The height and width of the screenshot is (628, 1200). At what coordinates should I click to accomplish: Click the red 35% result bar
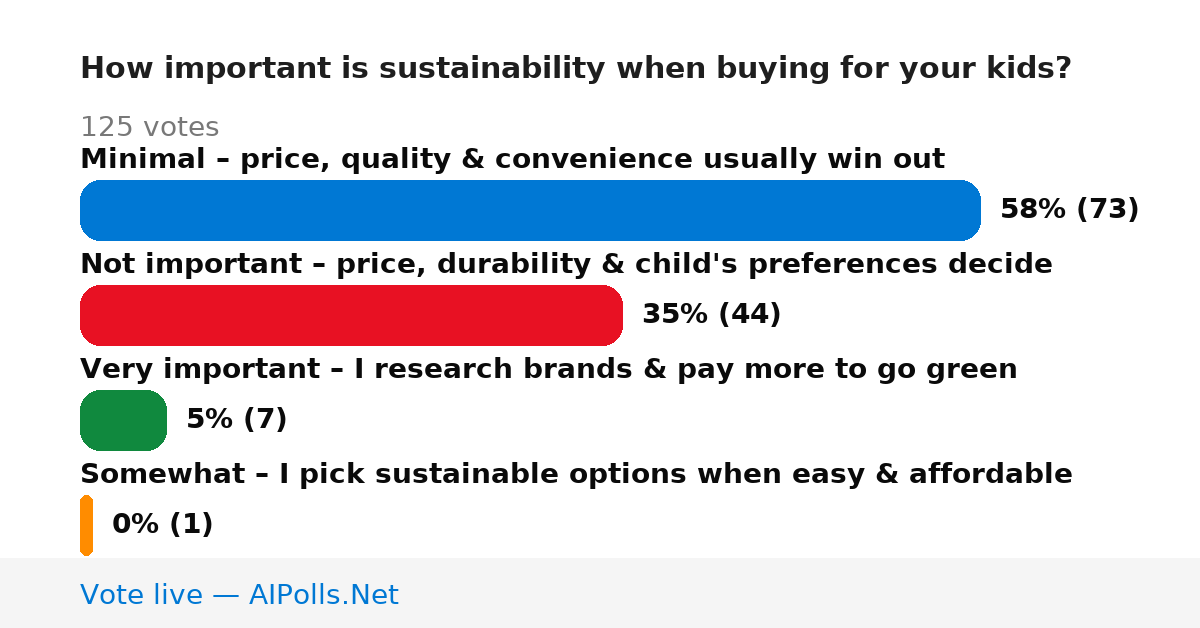pyautogui.click(x=351, y=315)
